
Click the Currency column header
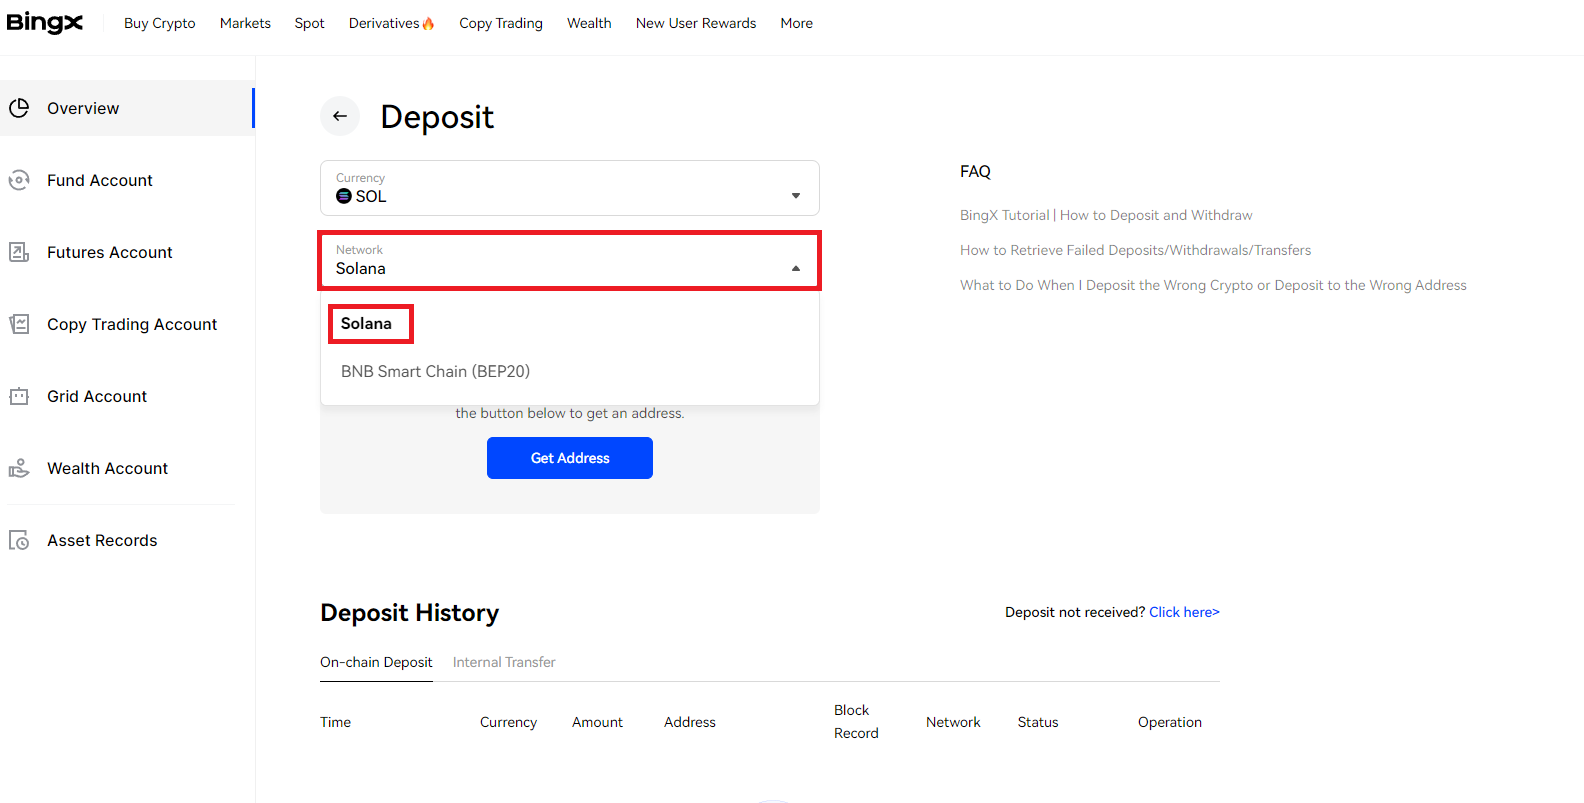[x=508, y=722]
